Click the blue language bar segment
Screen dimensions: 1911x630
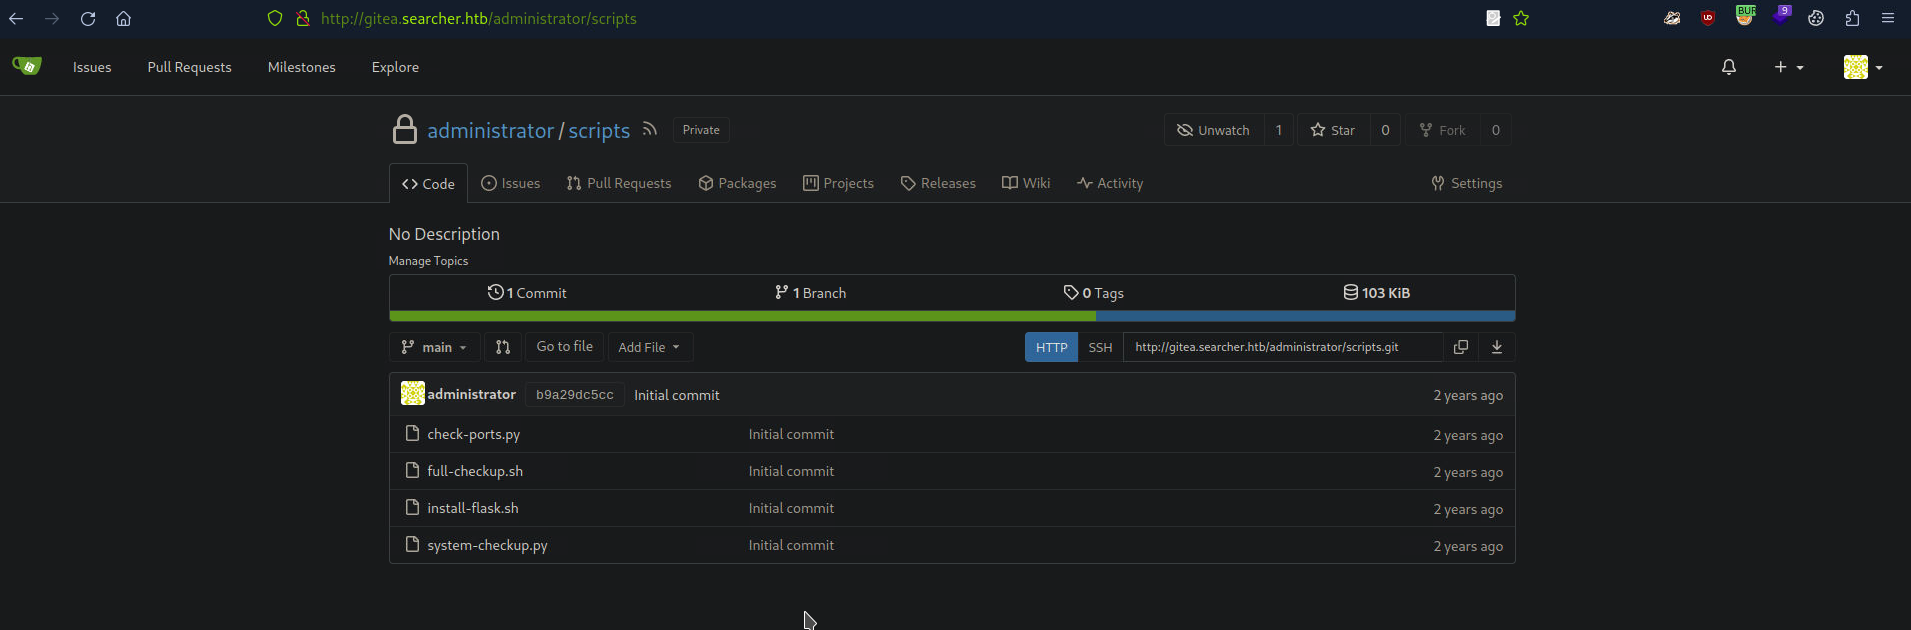point(1305,316)
